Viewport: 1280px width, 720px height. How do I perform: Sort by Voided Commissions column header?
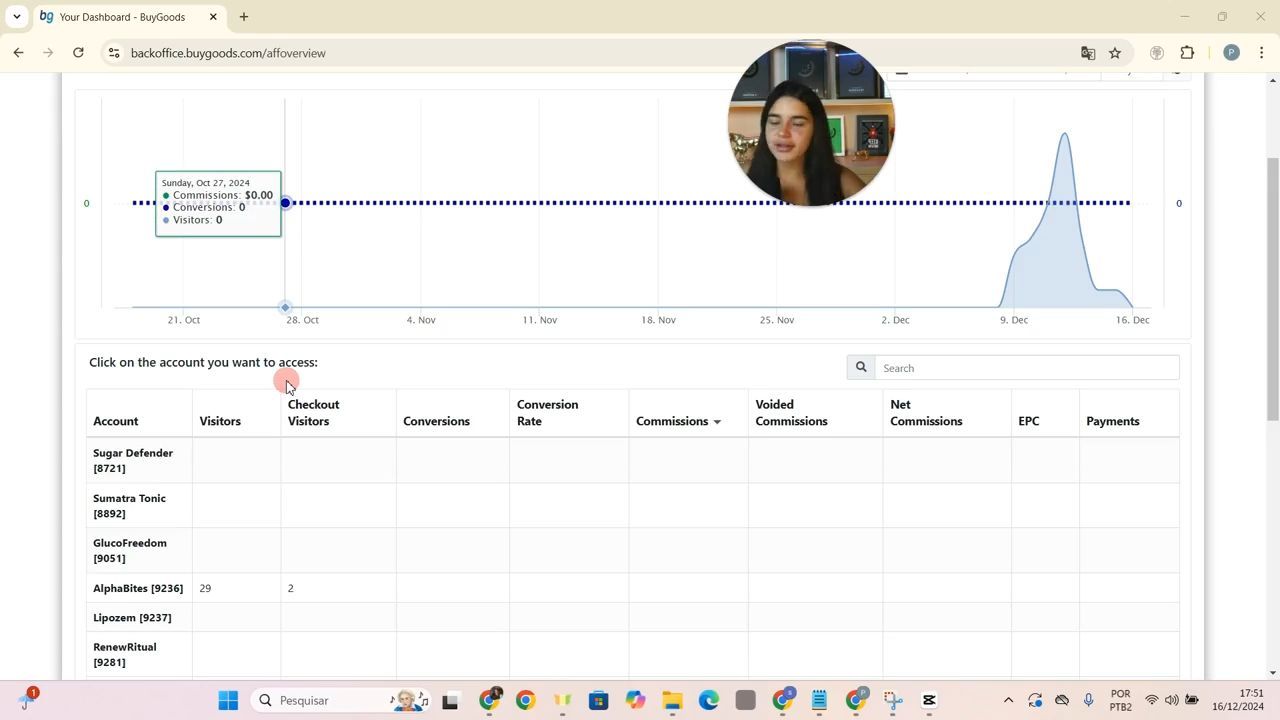coord(791,413)
